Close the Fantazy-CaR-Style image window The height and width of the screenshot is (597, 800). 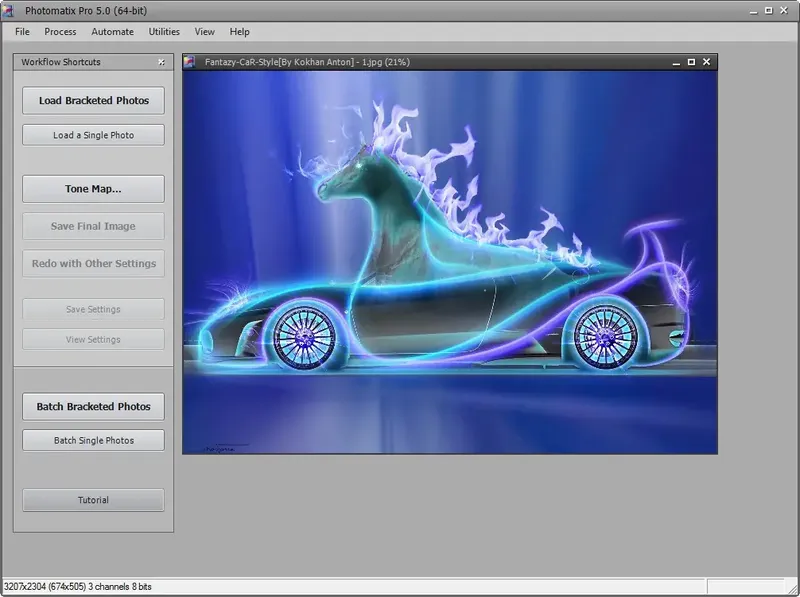(x=707, y=62)
